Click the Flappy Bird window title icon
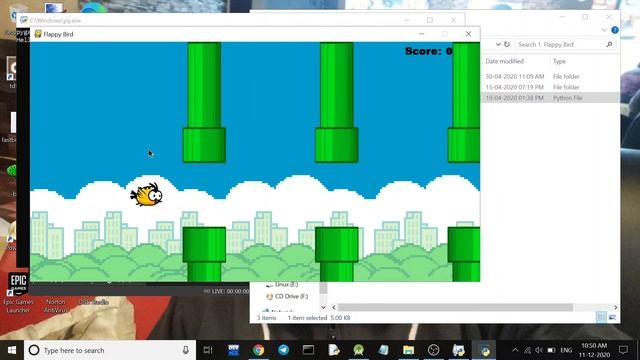 [x=38, y=34]
